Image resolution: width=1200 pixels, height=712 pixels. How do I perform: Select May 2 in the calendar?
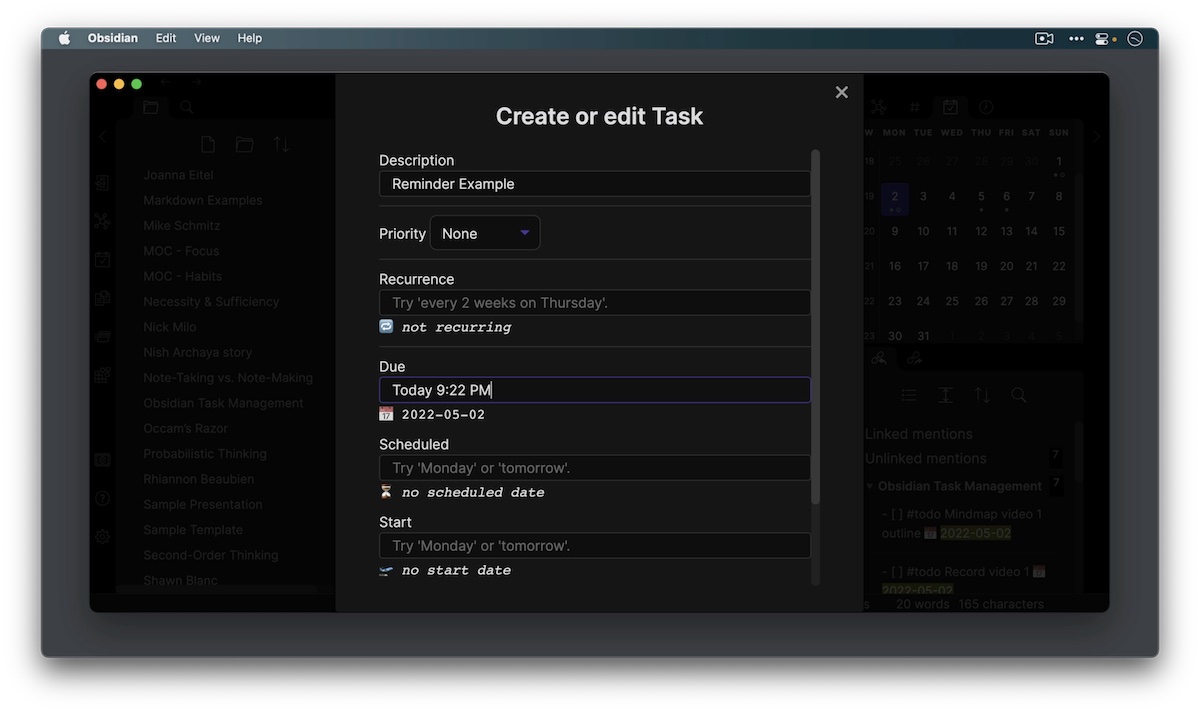click(x=895, y=198)
